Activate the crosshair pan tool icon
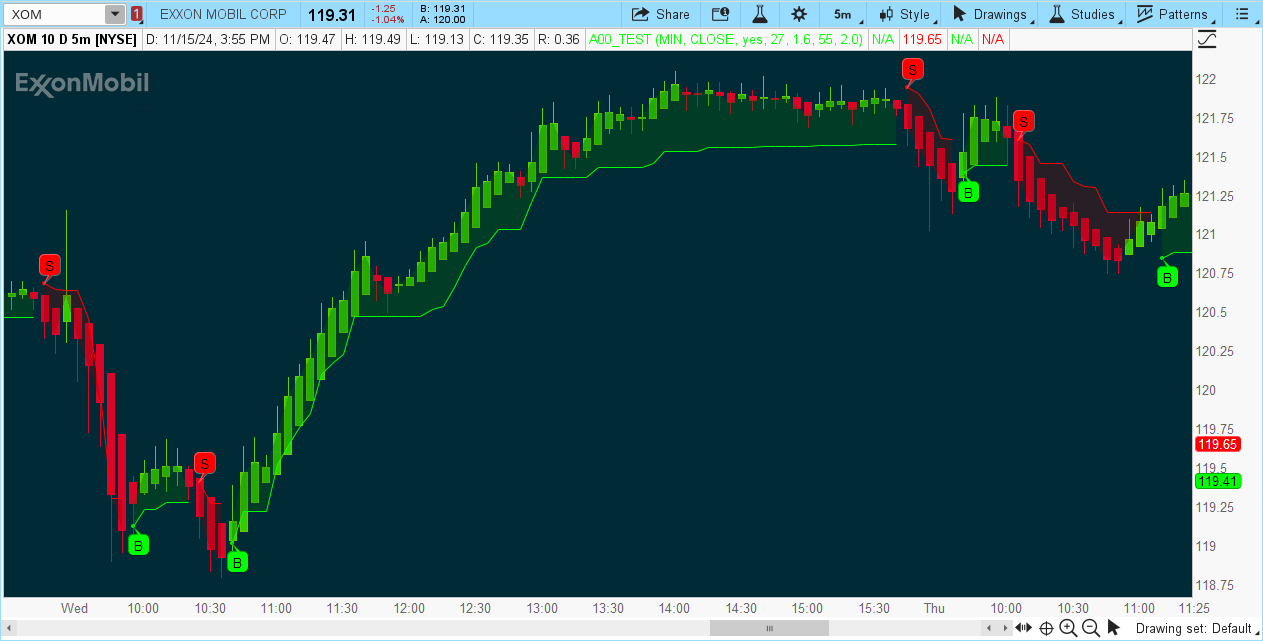The height and width of the screenshot is (641, 1263). click(x=1046, y=628)
